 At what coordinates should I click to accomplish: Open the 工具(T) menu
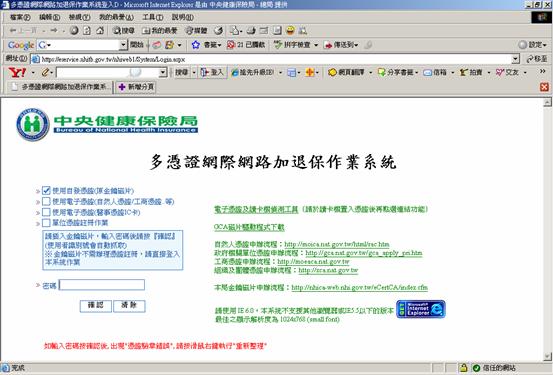point(153,17)
